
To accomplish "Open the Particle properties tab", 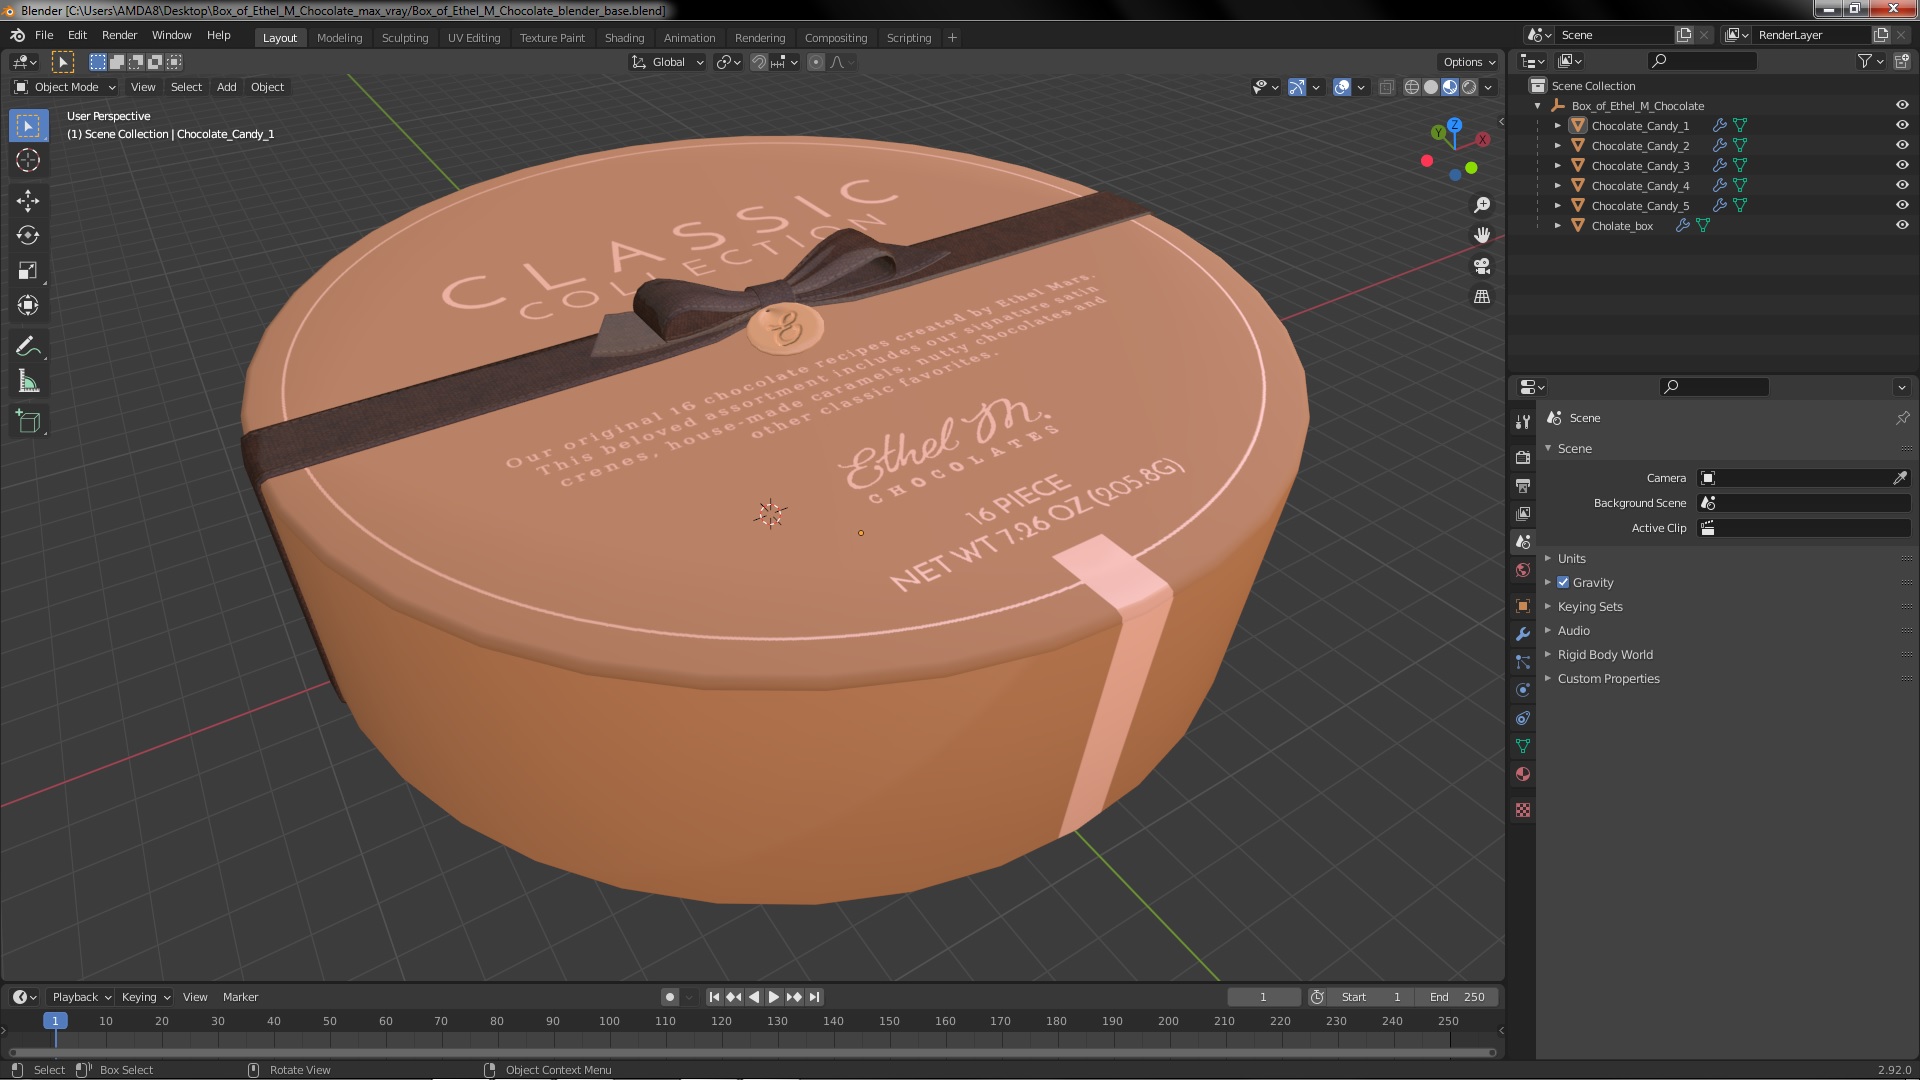I will pyautogui.click(x=1523, y=662).
